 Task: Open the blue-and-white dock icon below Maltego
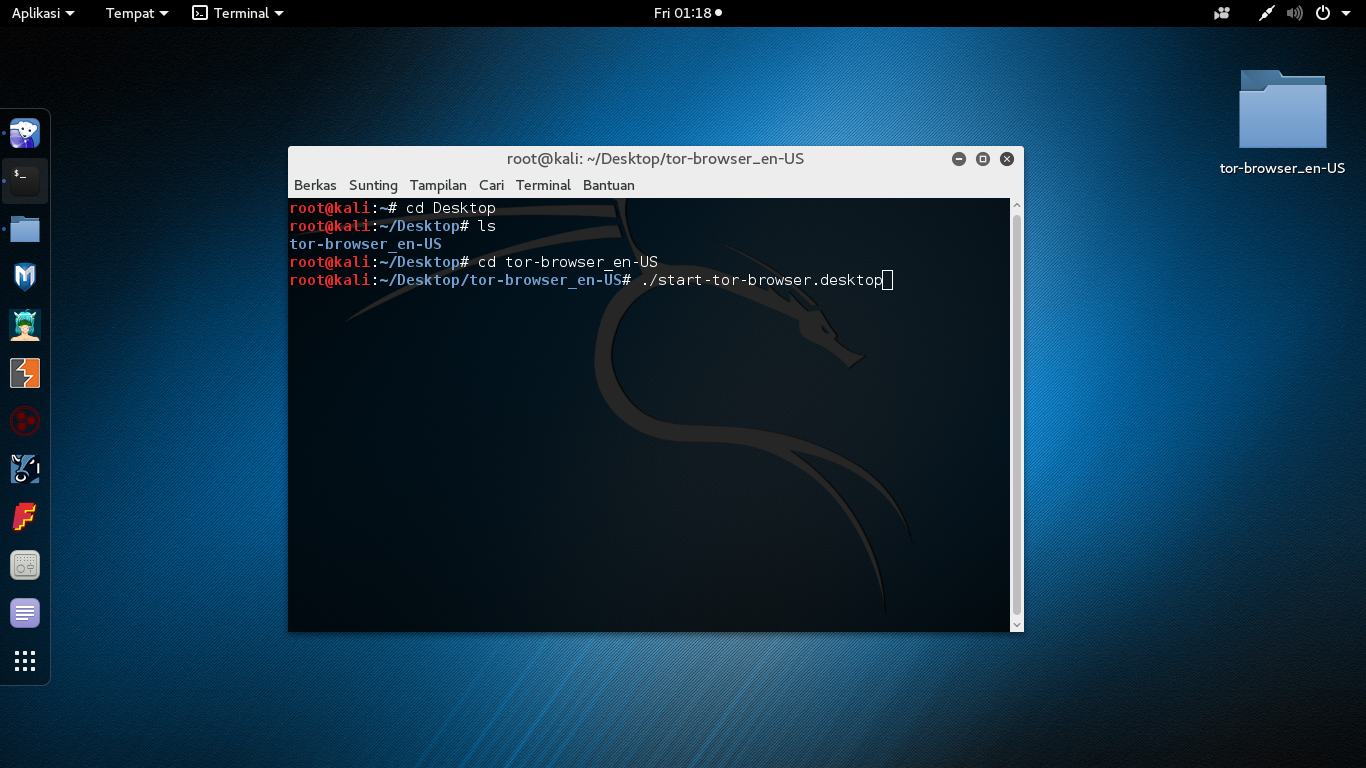(x=25, y=469)
